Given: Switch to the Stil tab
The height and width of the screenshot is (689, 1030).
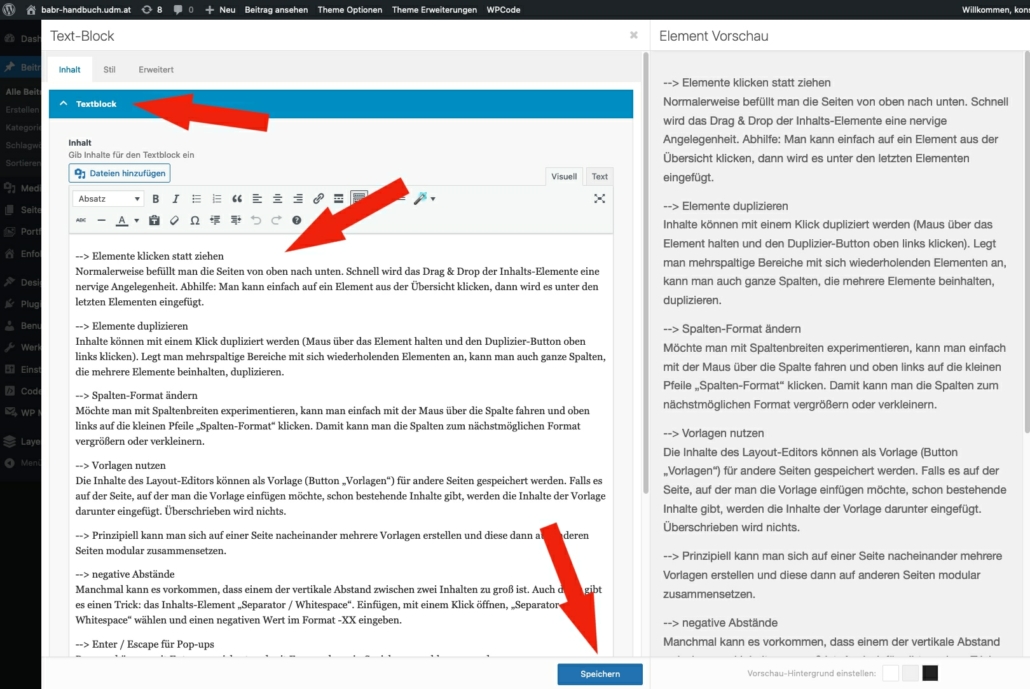Looking at the screenshot, I should [109, 70].
